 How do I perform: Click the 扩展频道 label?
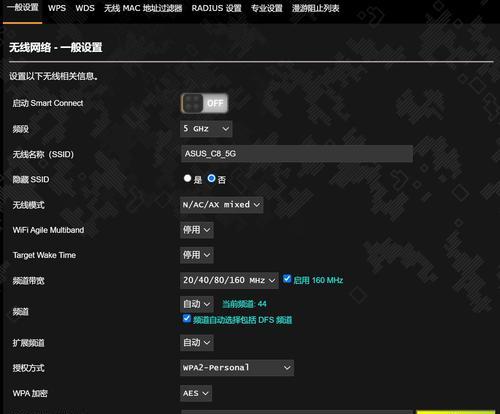click(x=28, y=343)
